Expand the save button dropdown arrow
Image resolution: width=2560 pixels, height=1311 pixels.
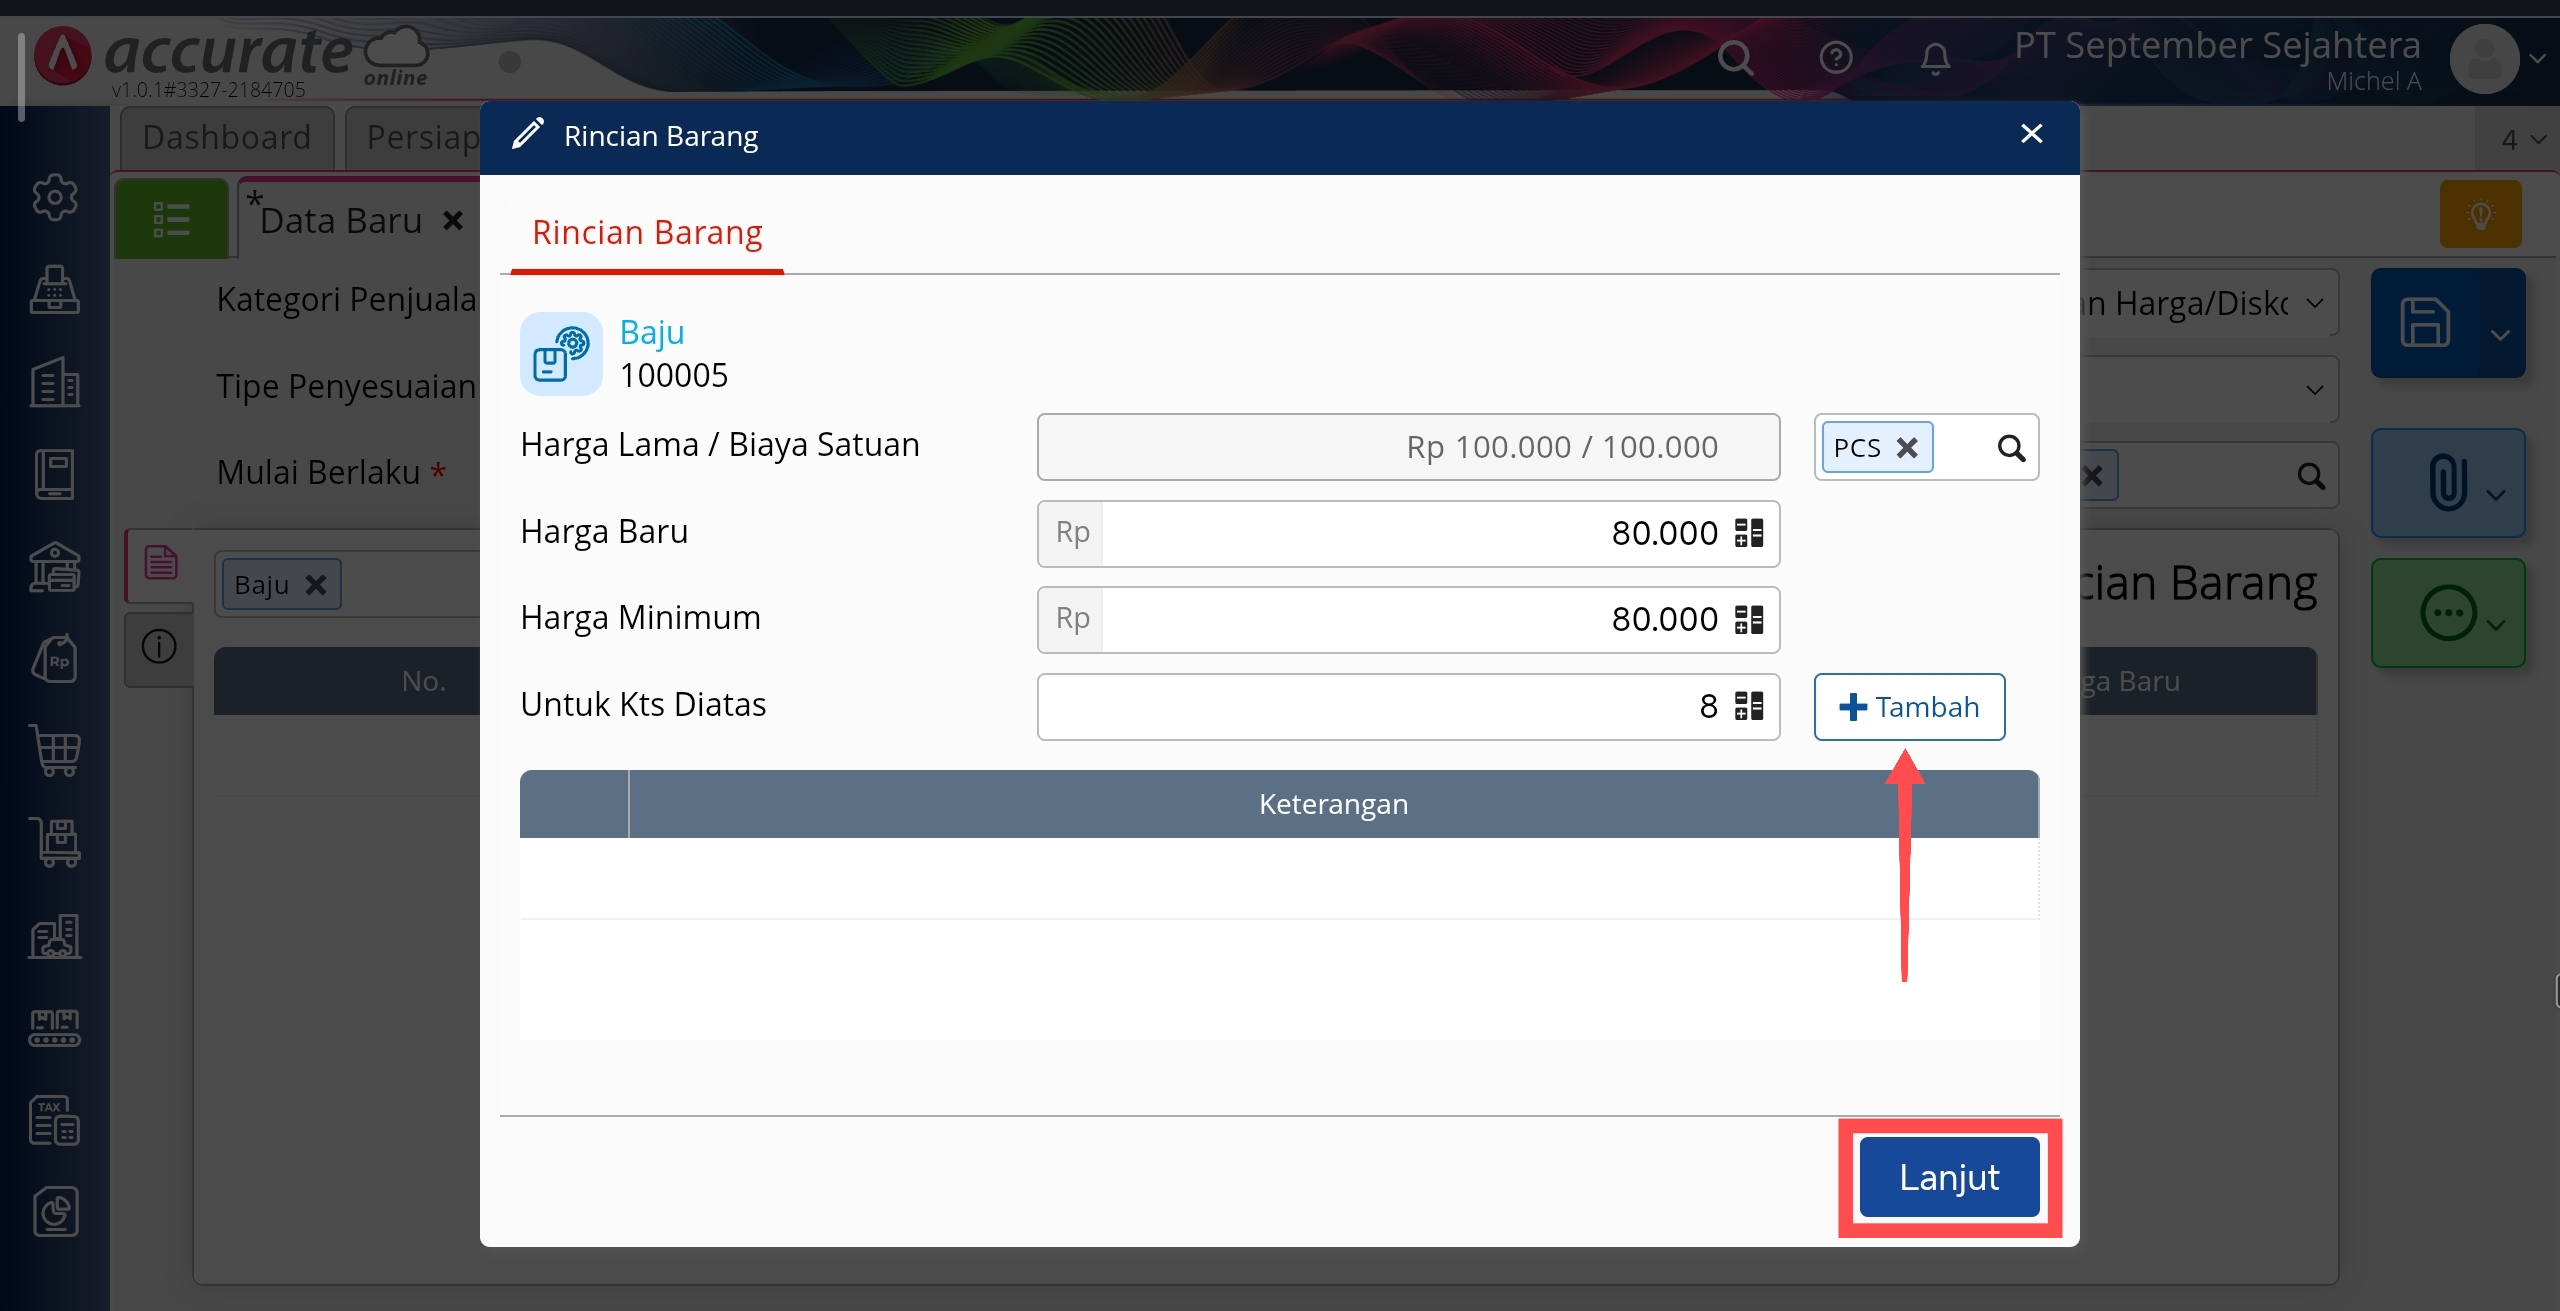[x=2500, y=335]
